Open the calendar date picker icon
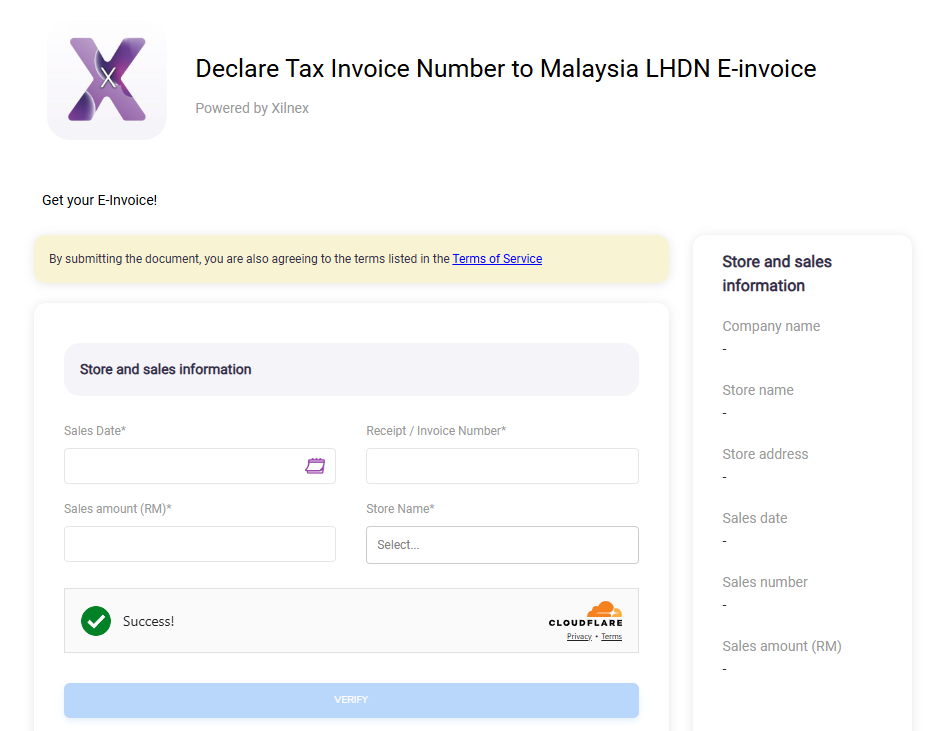 coord(315,466)
